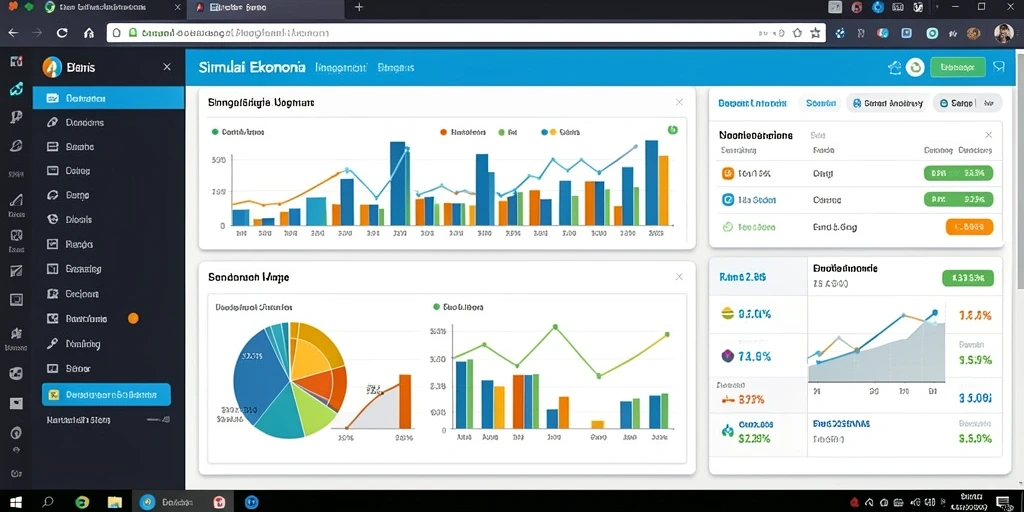Select the highlighted first item in the sidebar menu

108,98
